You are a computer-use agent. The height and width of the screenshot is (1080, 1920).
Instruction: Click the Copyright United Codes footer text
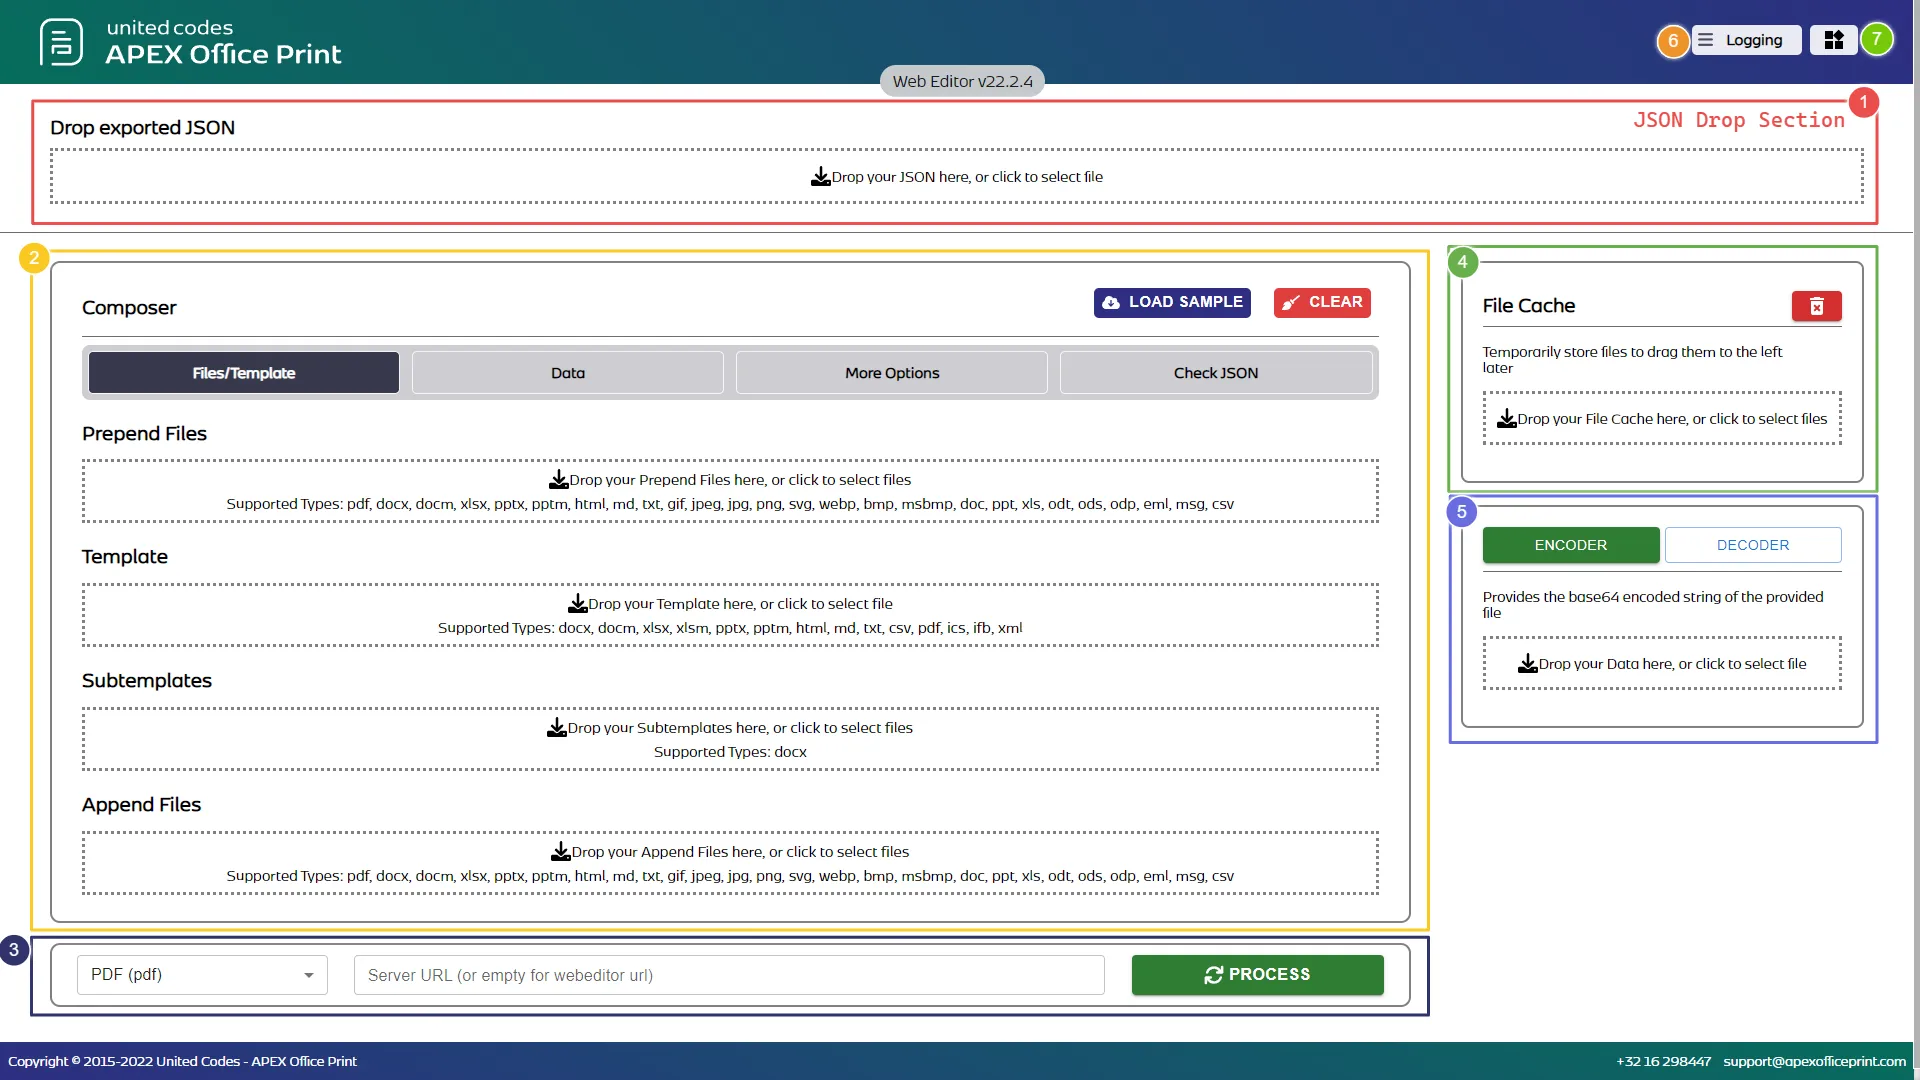(182, 1061)
